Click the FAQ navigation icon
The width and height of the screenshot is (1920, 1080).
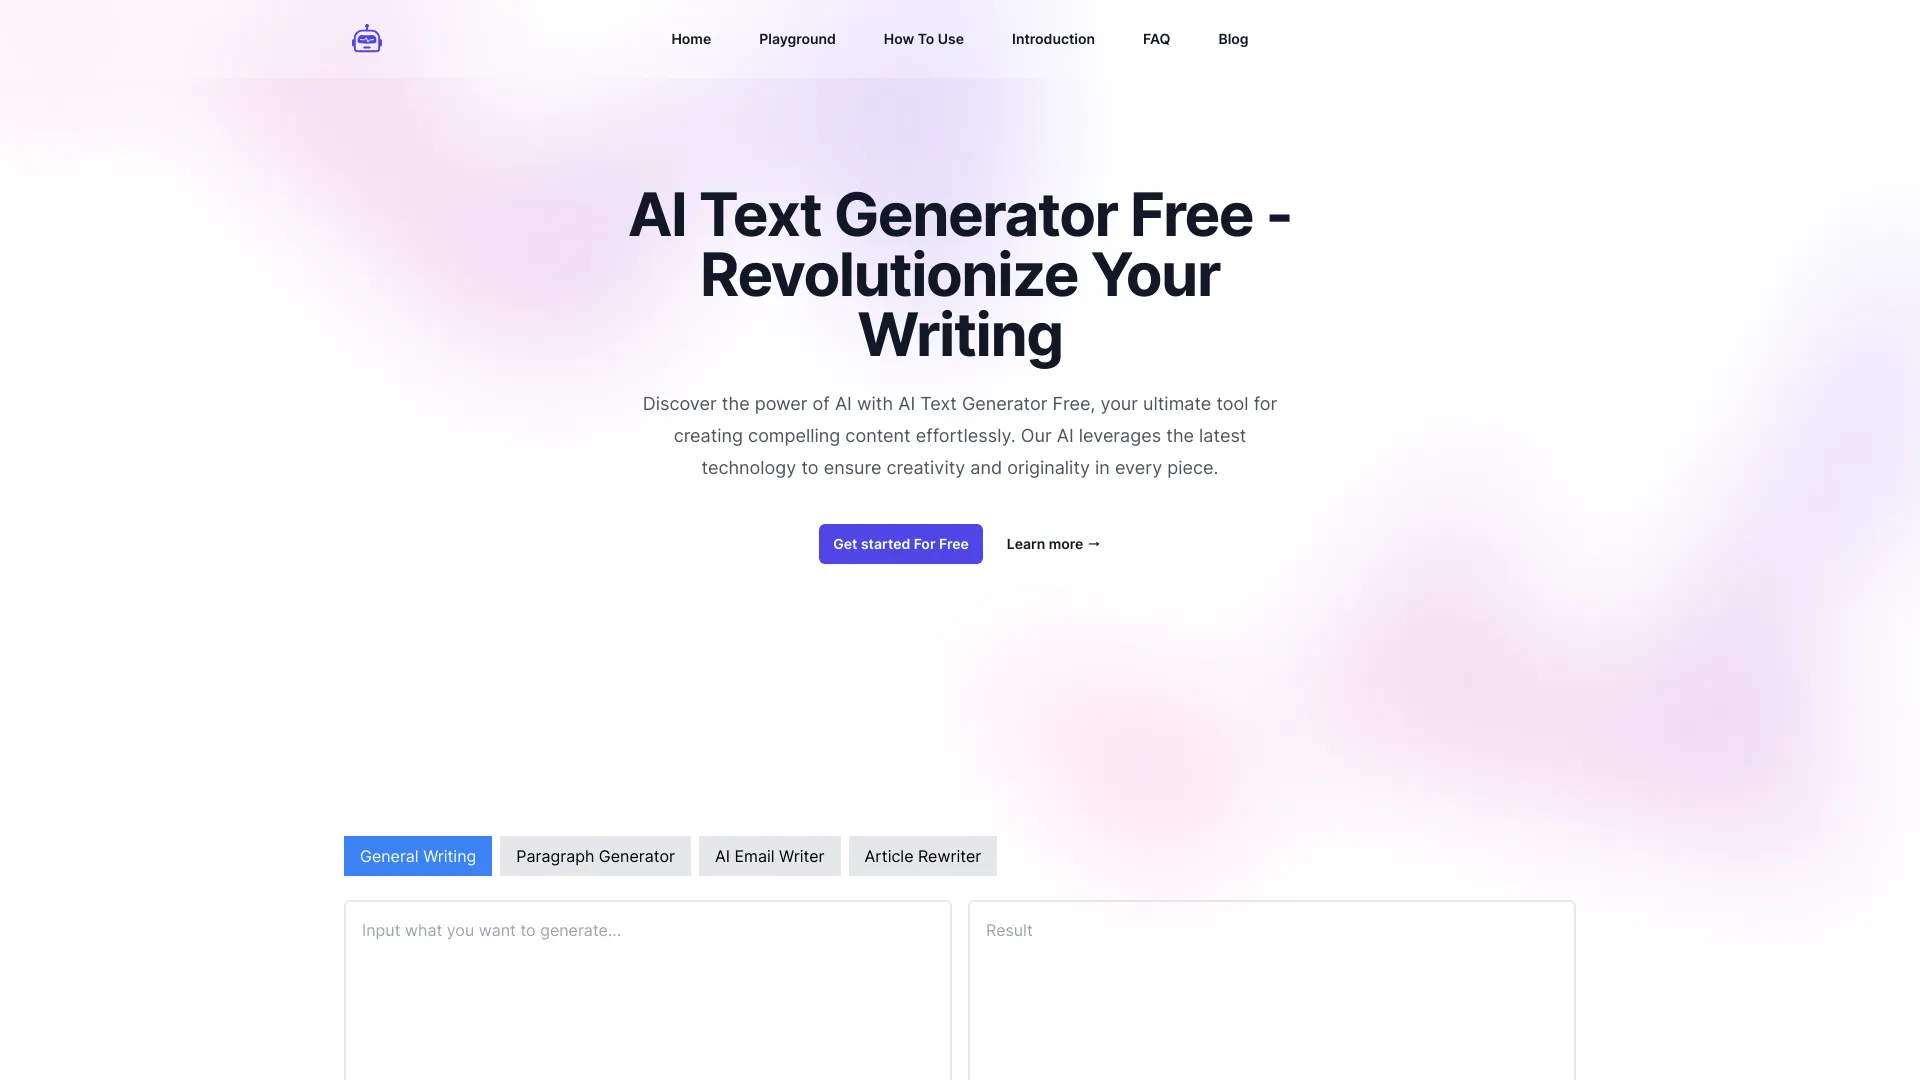coord(1156,38)
